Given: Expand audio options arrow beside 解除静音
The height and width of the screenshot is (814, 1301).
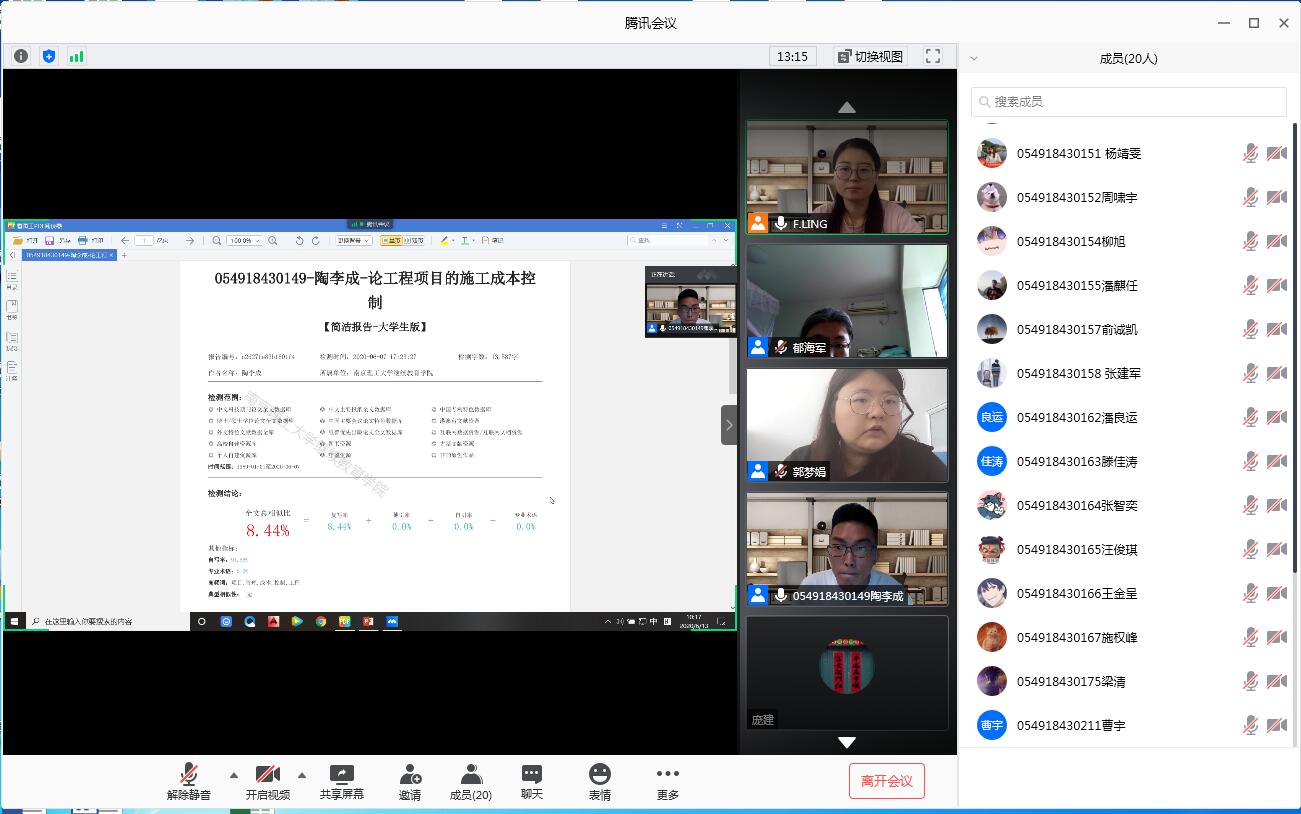Looking at the screenshot, I should point(234,775).
